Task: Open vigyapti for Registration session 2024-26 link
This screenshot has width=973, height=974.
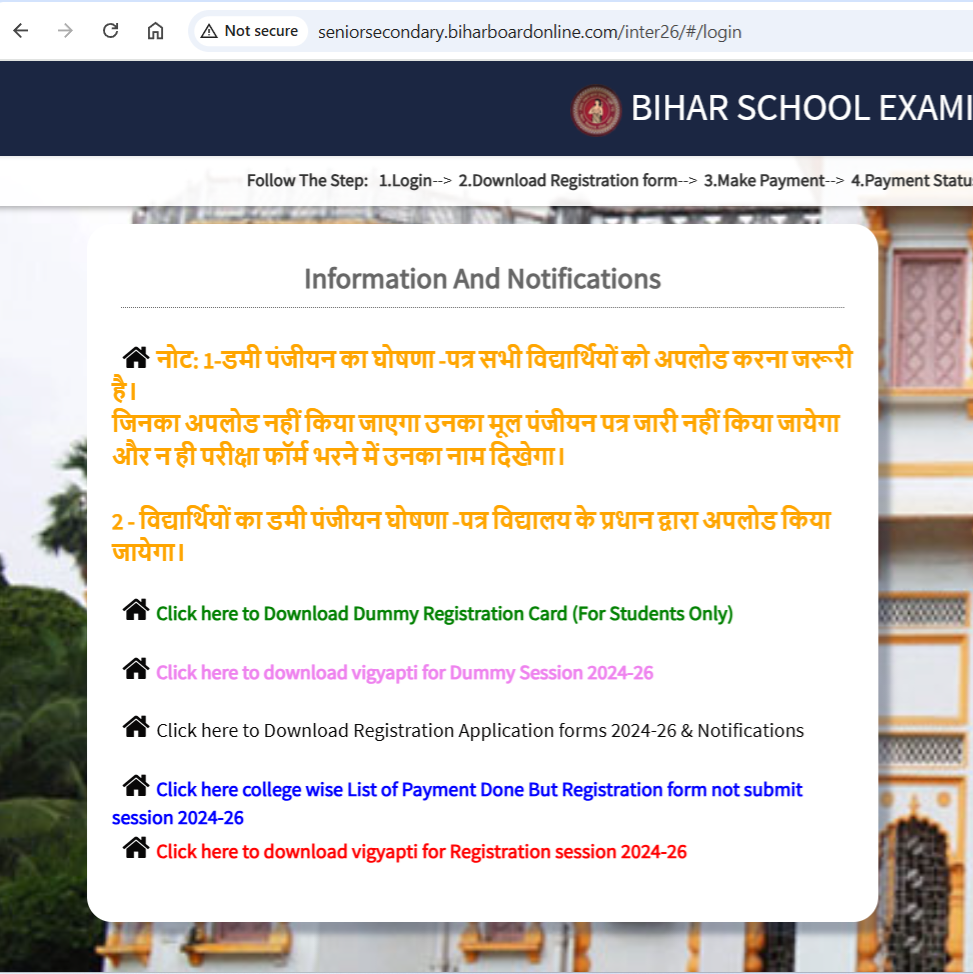Action: (x=421, y=852)
